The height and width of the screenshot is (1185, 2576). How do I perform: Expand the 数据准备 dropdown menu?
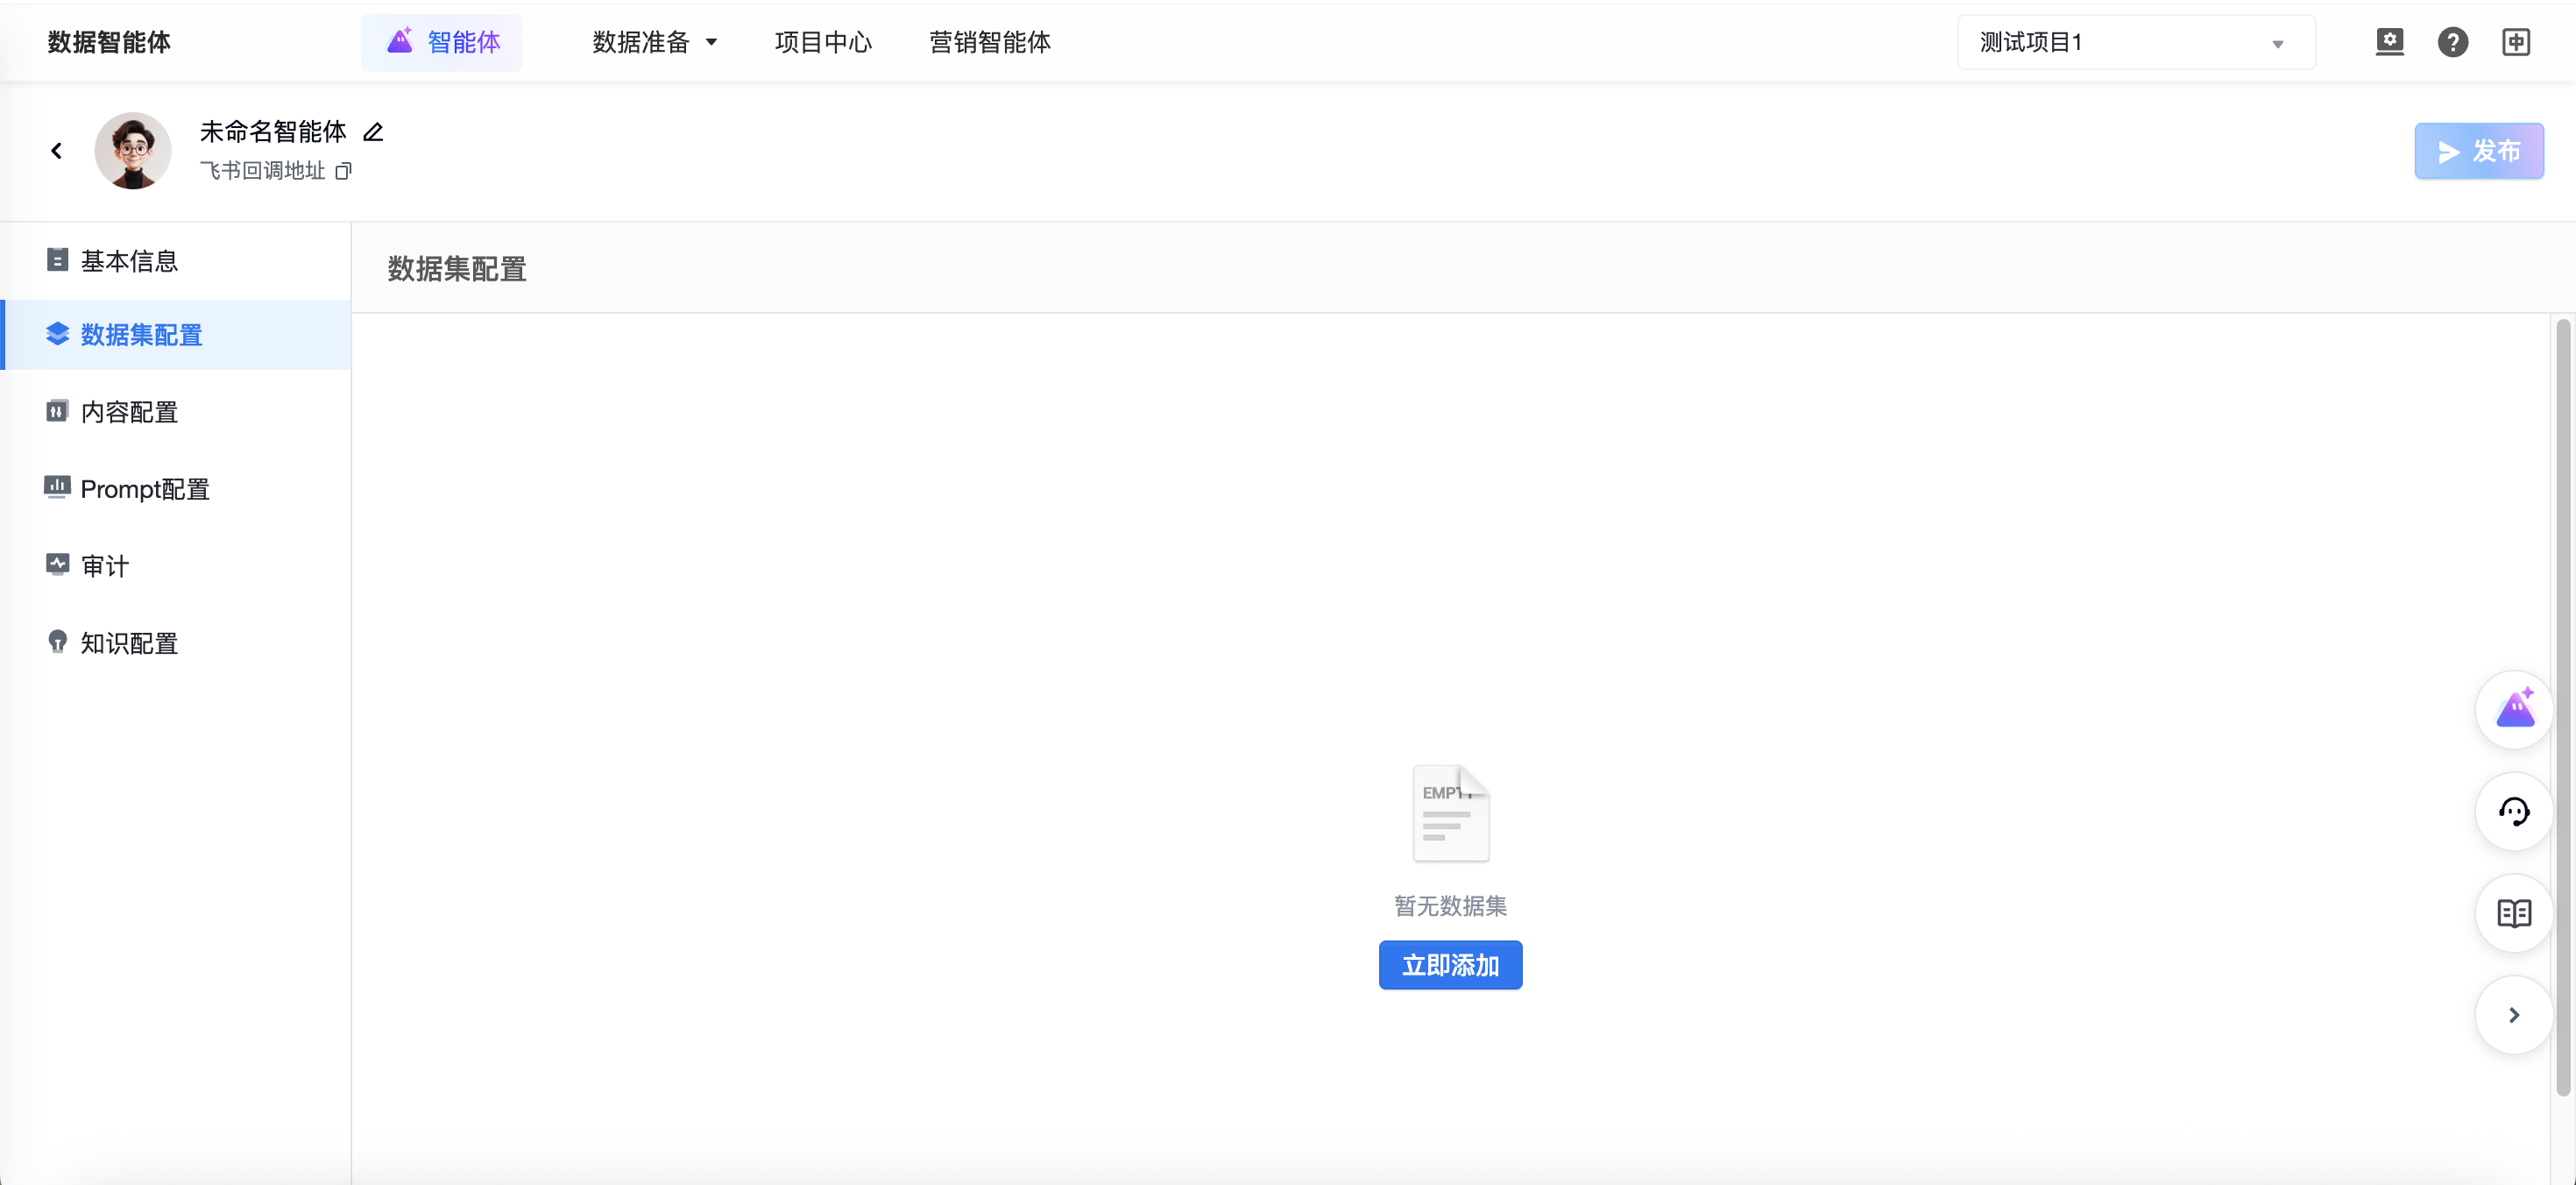point(655,42)
